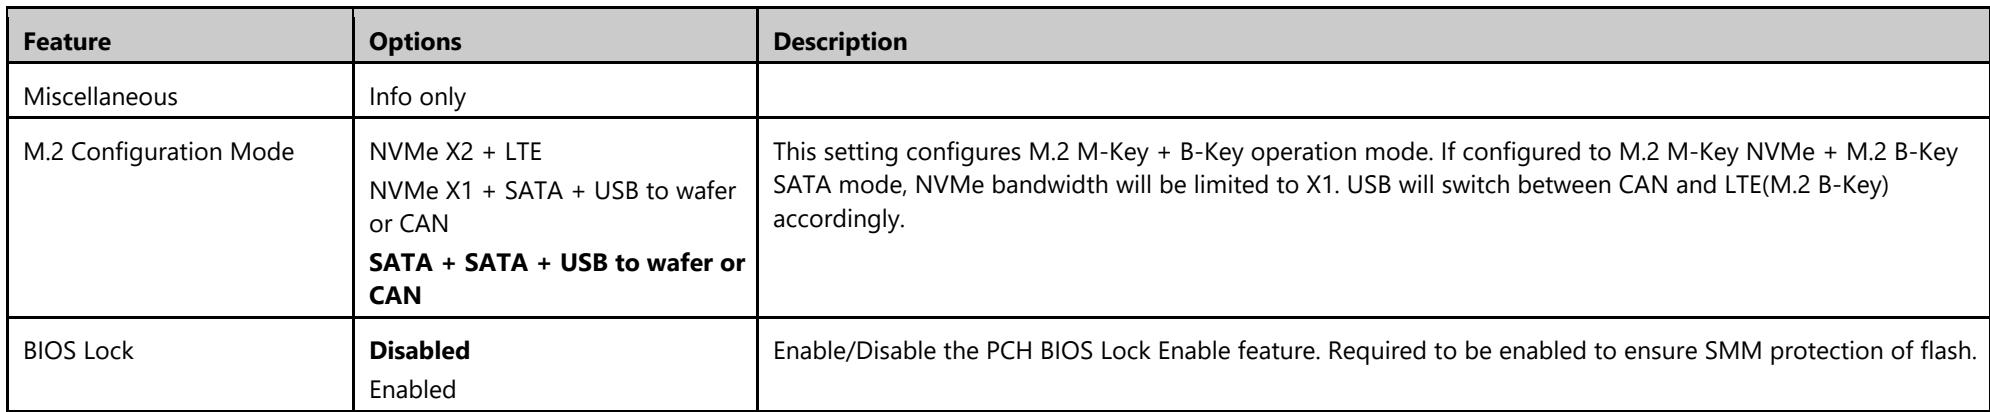Click the Feature column header
The height and width of the screenshot is (412, 1990).
click(x=66, y=44)
